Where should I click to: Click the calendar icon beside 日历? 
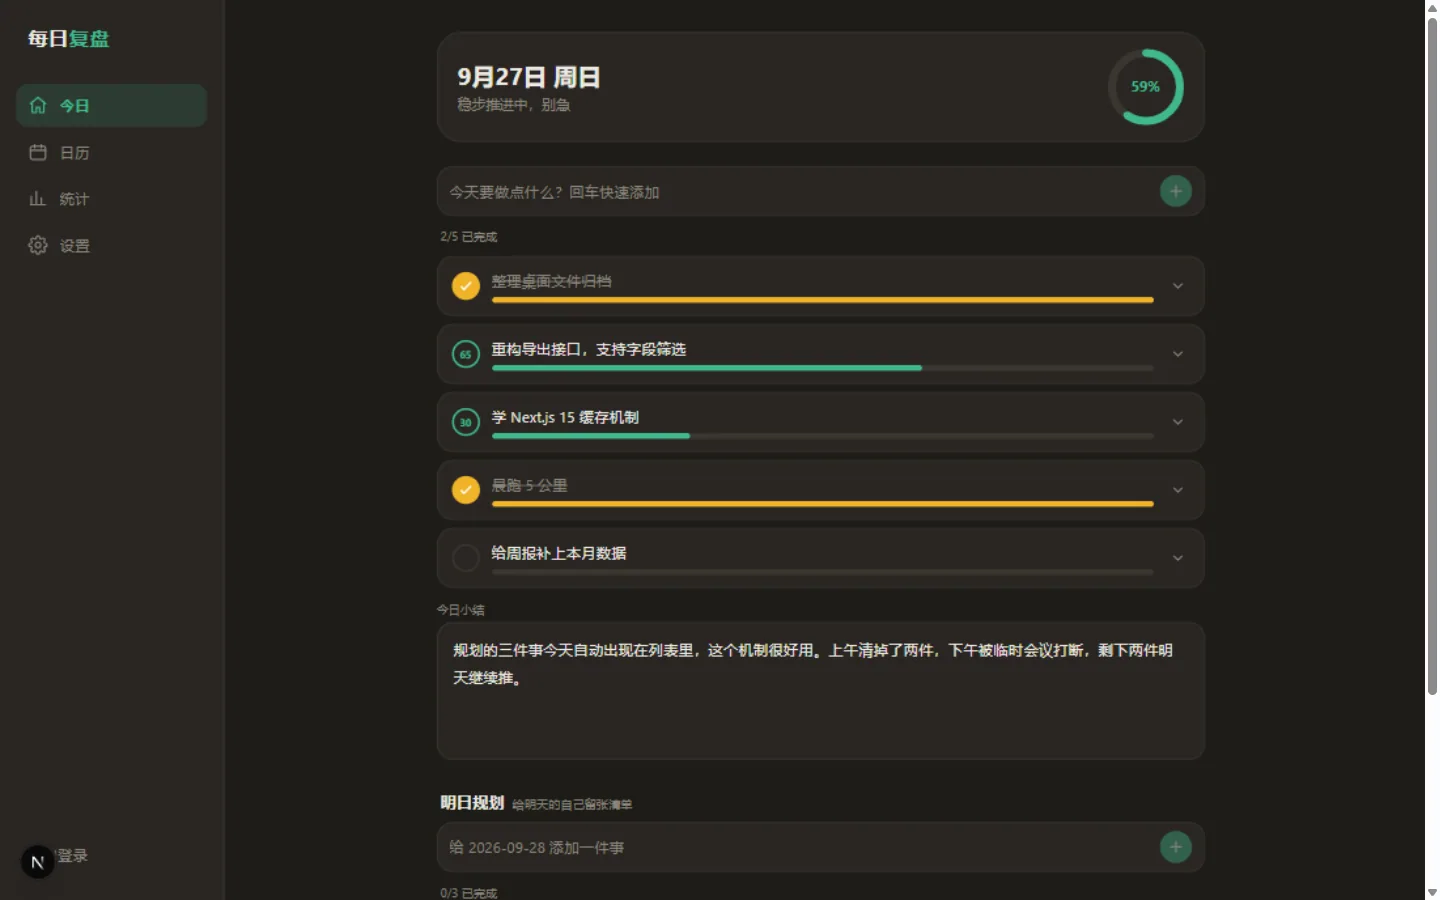(x=38, y=152)
